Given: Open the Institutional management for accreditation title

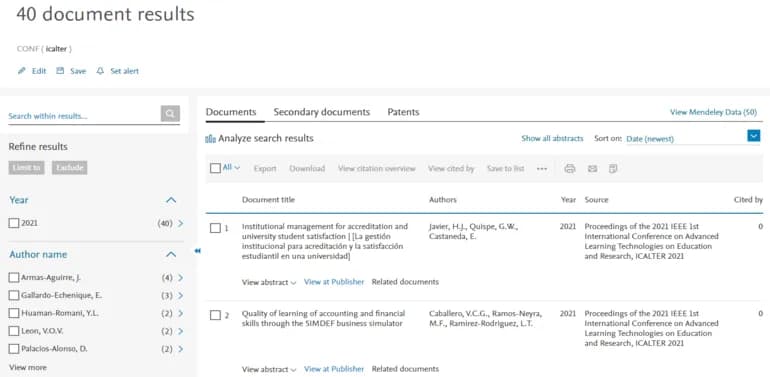Looking at the screenshot, I should click(x=325, y=242).
